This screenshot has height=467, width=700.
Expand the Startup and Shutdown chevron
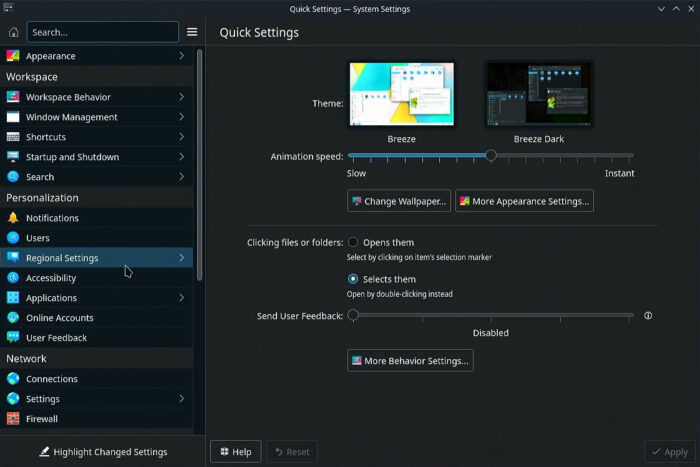pos(182,157)
